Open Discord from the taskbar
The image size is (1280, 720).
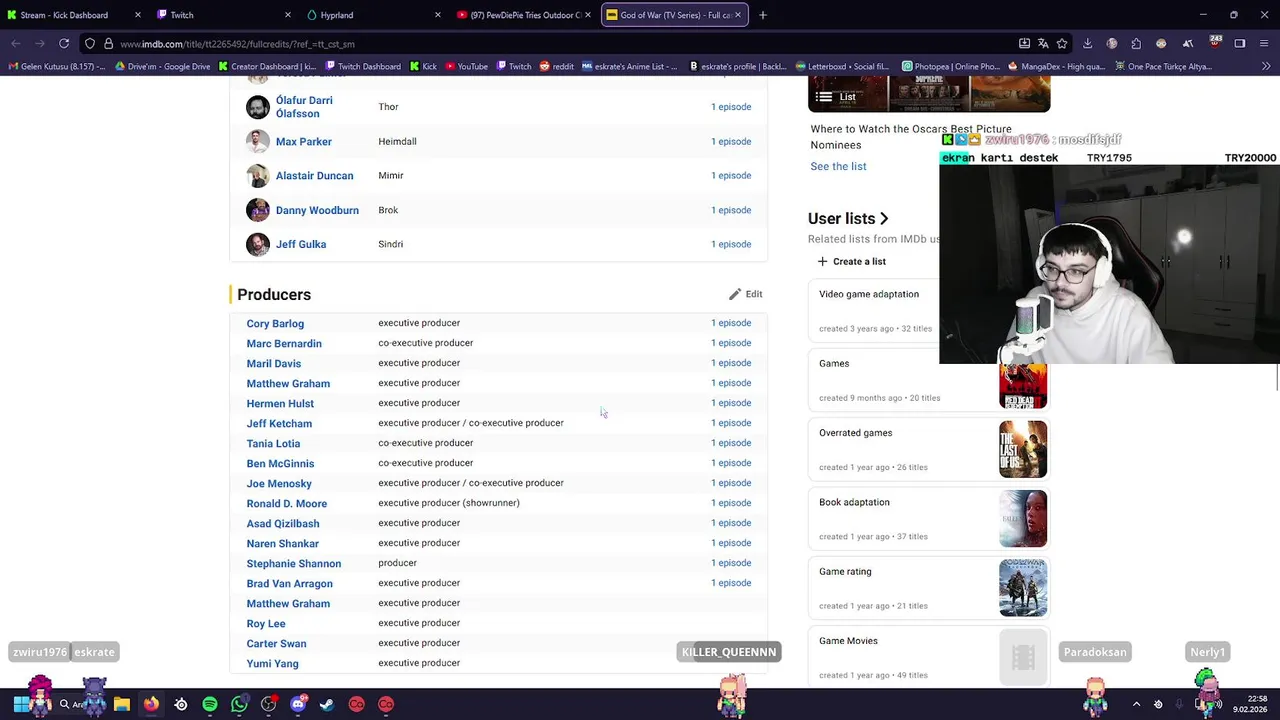click(x=298, y=704)
